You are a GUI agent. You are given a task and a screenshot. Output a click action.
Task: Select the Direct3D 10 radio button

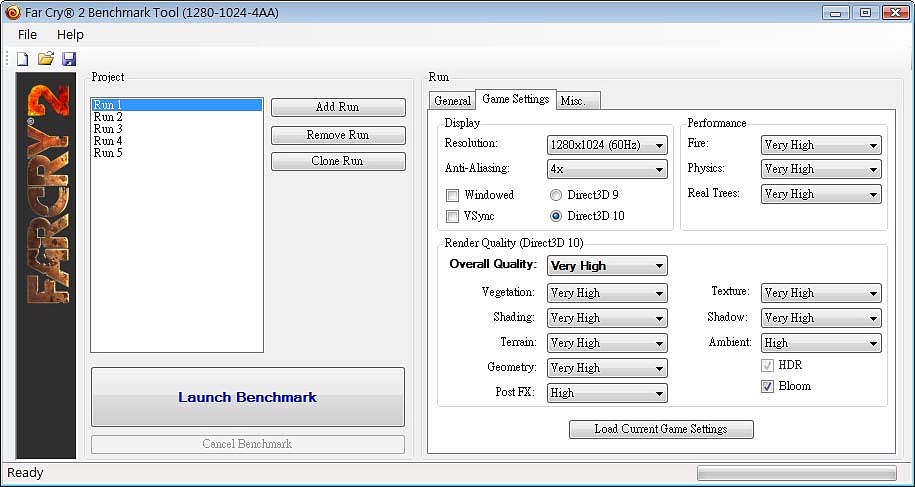556,216
